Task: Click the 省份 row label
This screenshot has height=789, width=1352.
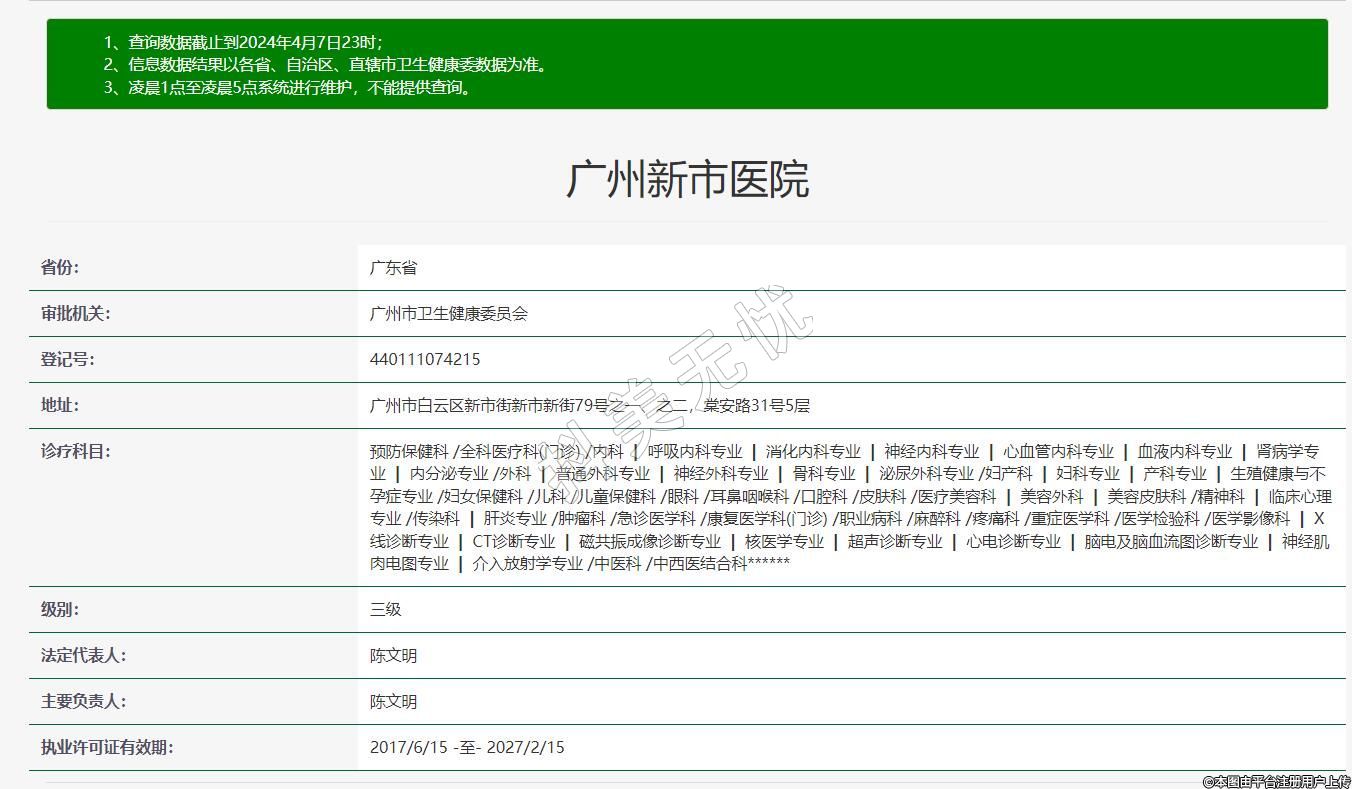Action: pyautogui.click(x=60, y=268)
